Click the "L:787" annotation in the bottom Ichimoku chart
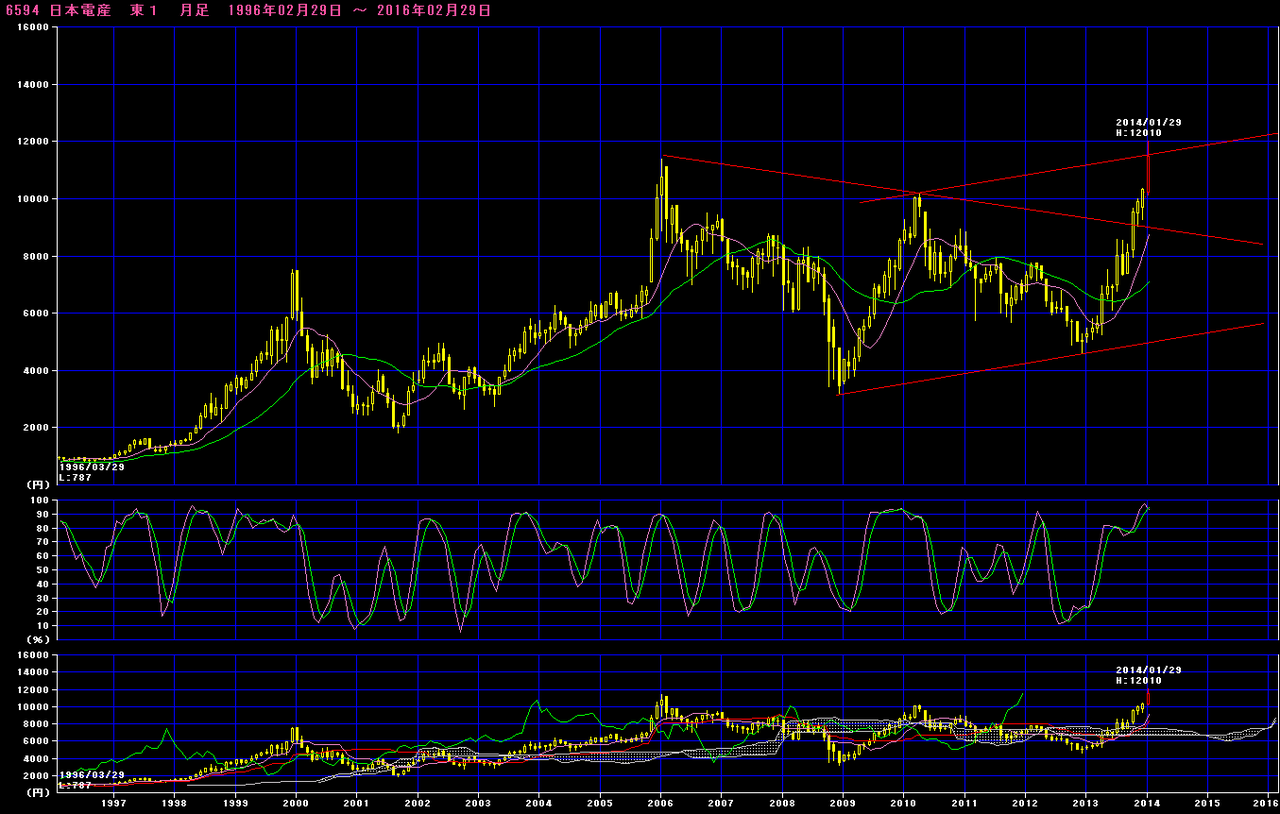Viewport: 1280px width, 814px height. coord(76,785)
